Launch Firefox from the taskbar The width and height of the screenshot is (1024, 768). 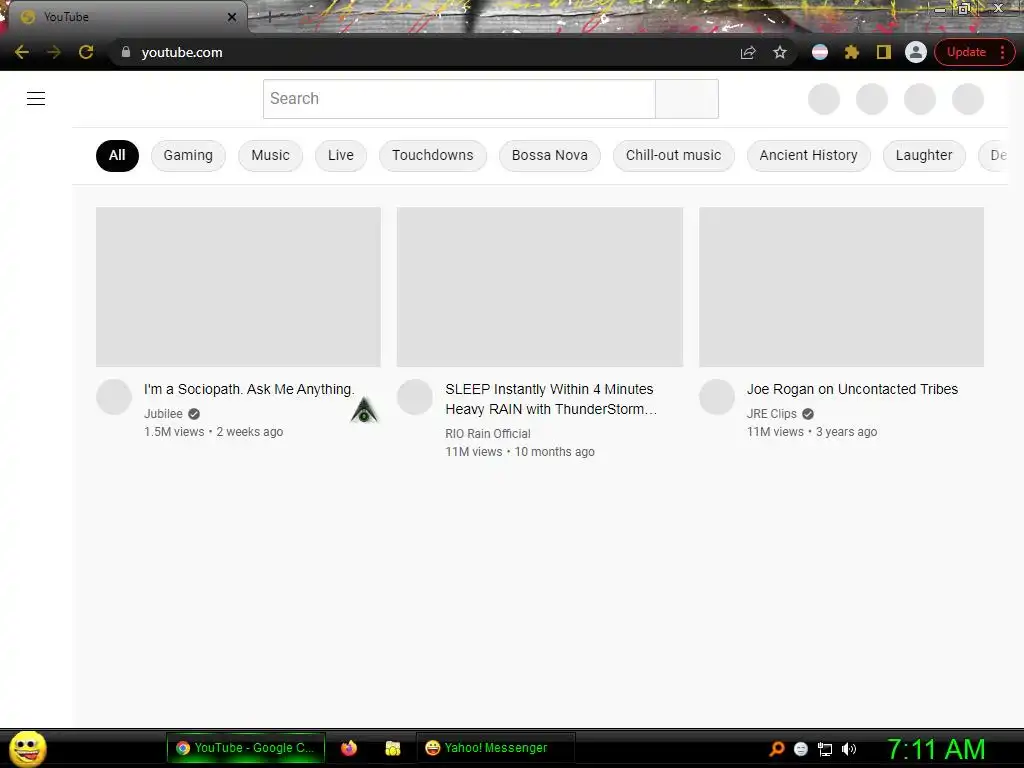(x=349, y=748)
